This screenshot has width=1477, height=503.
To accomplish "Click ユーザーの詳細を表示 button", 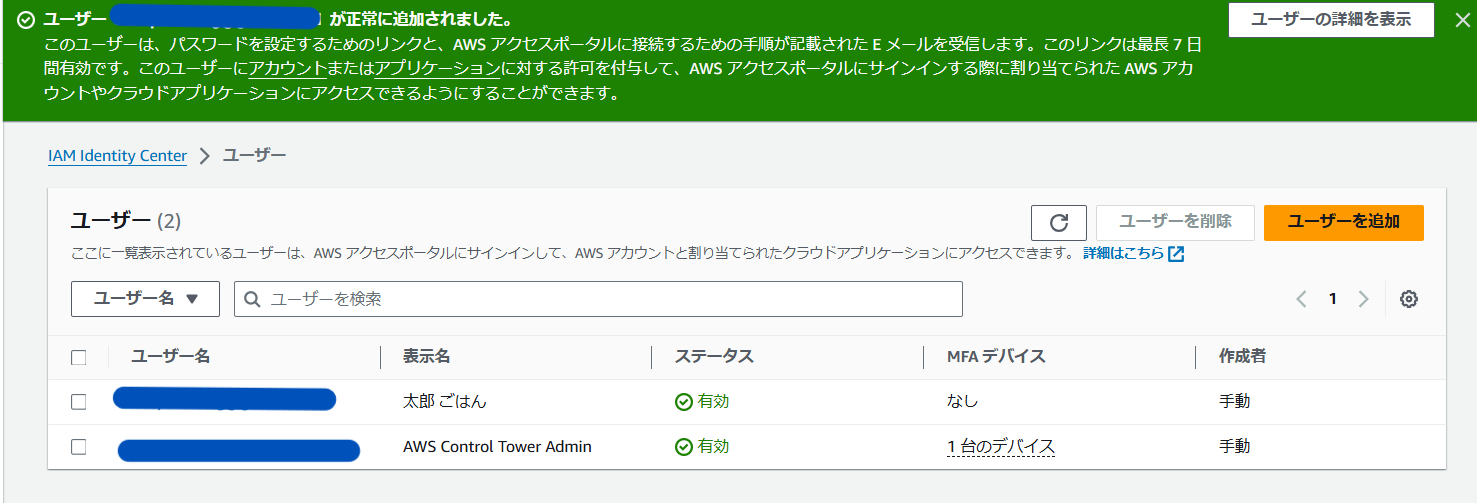I will tap(1331, 20).
